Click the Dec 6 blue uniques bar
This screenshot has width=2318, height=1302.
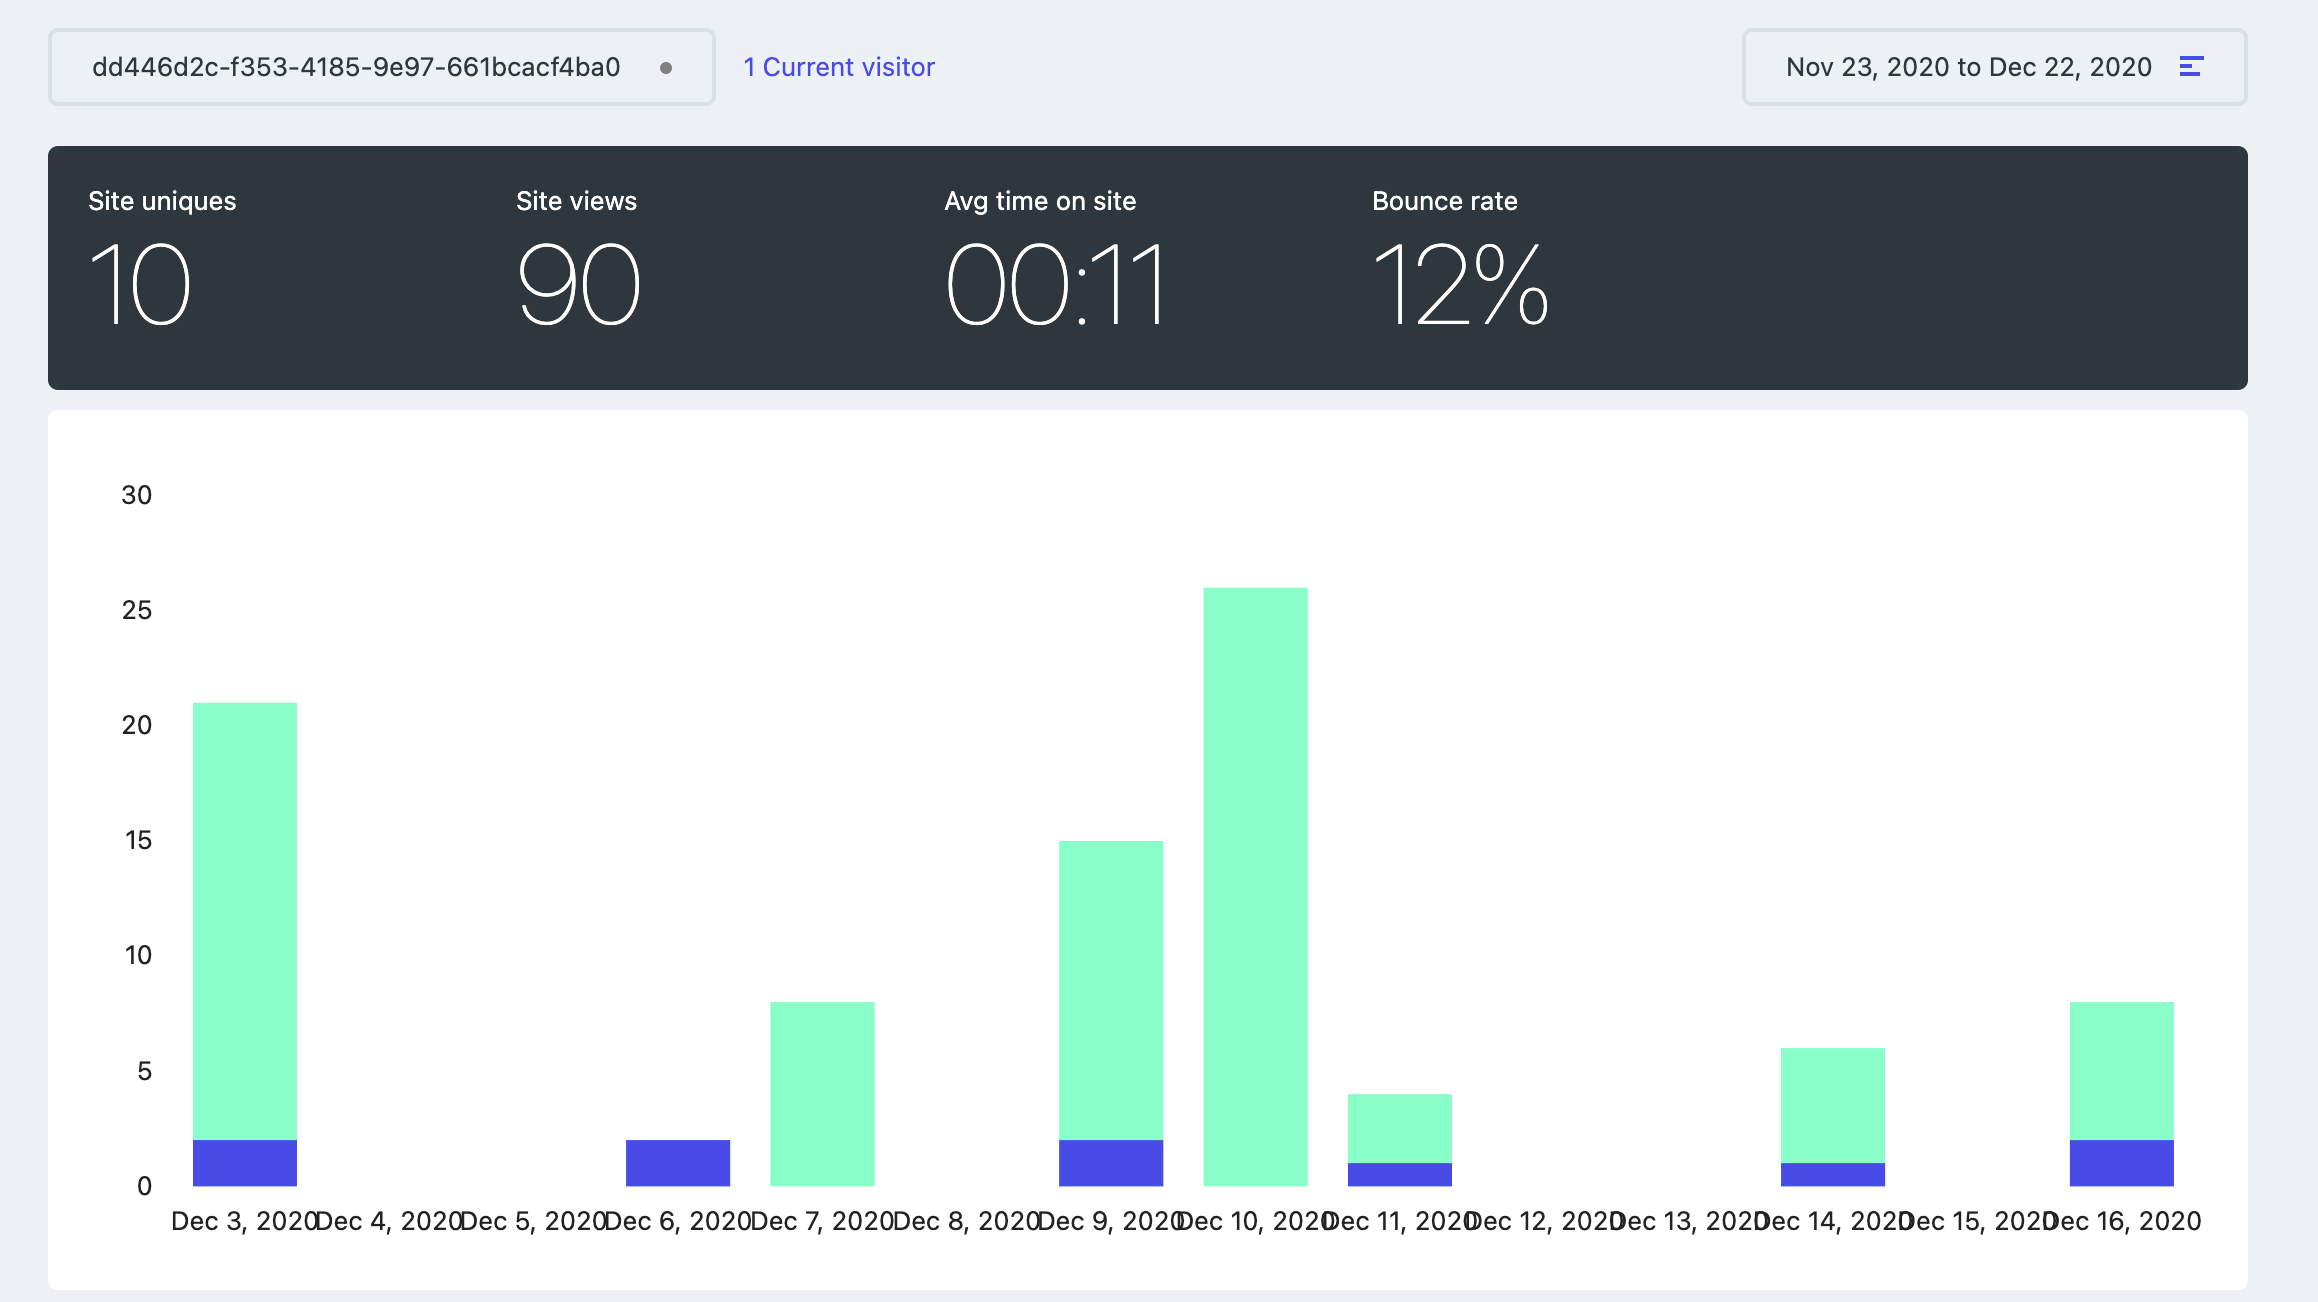tap(678, 1163)
